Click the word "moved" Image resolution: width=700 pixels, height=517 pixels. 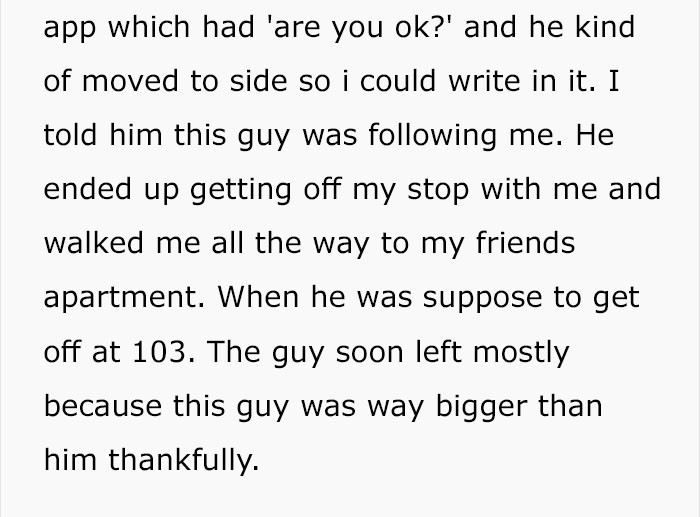click(133, 82)
